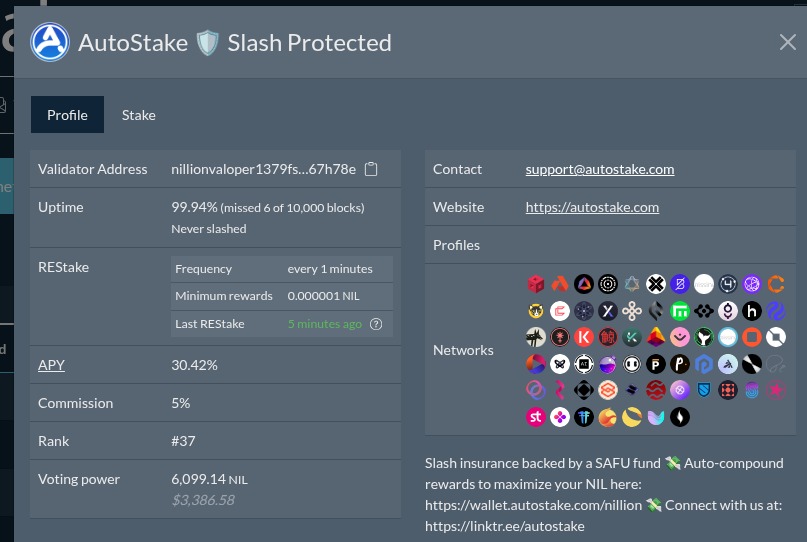Click the 'Never slashed' status text

click(x=209, y=229)
